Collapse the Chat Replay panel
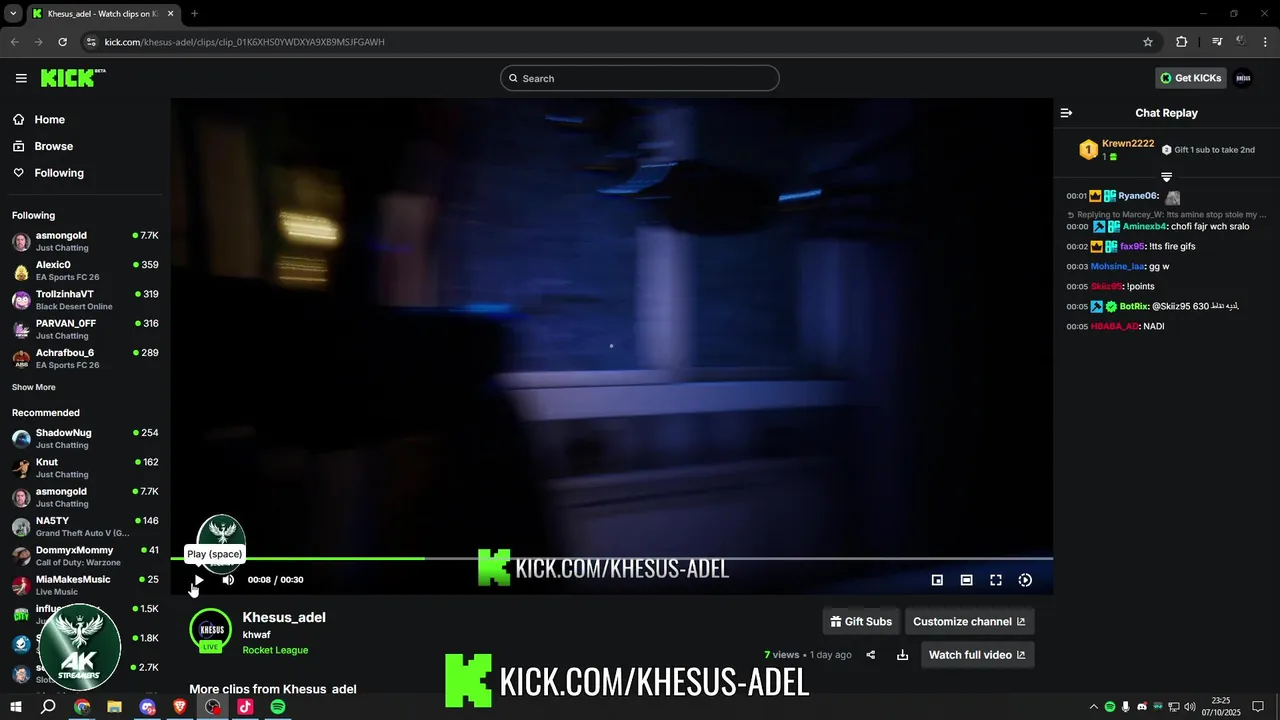This screenshot has width=1280, height=720. click(x=1066, y=113)
